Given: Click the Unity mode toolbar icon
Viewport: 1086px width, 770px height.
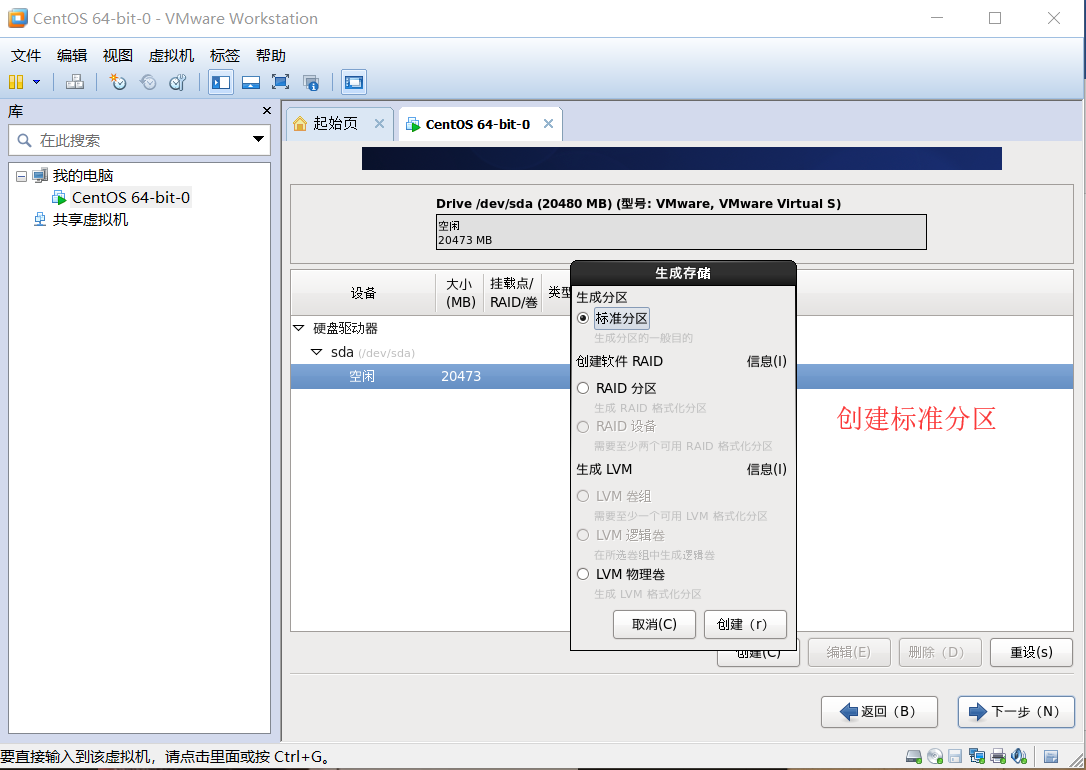Looking at the screenshot, I should [311, 82].
